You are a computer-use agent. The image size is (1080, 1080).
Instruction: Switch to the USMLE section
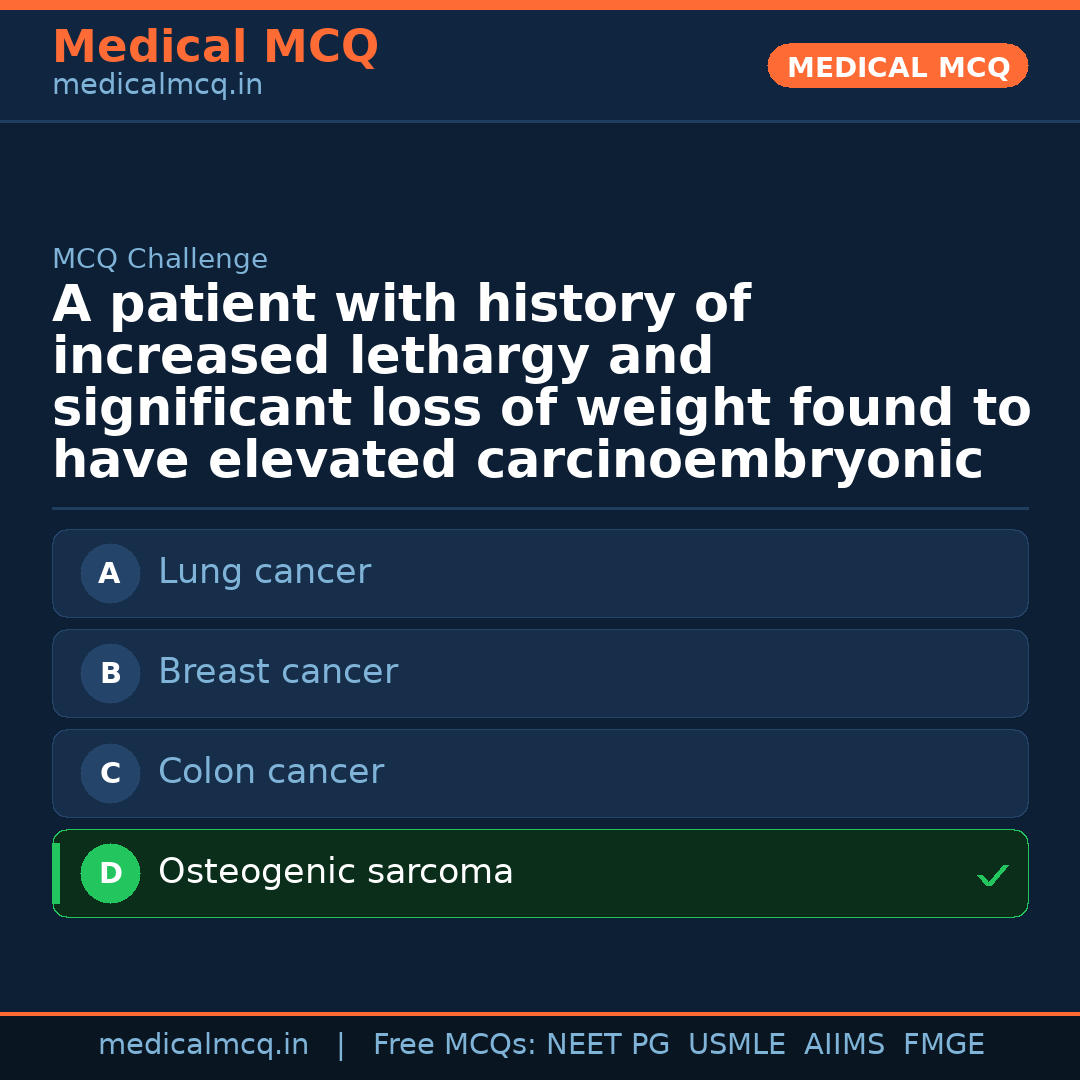tap(737, 1043)
